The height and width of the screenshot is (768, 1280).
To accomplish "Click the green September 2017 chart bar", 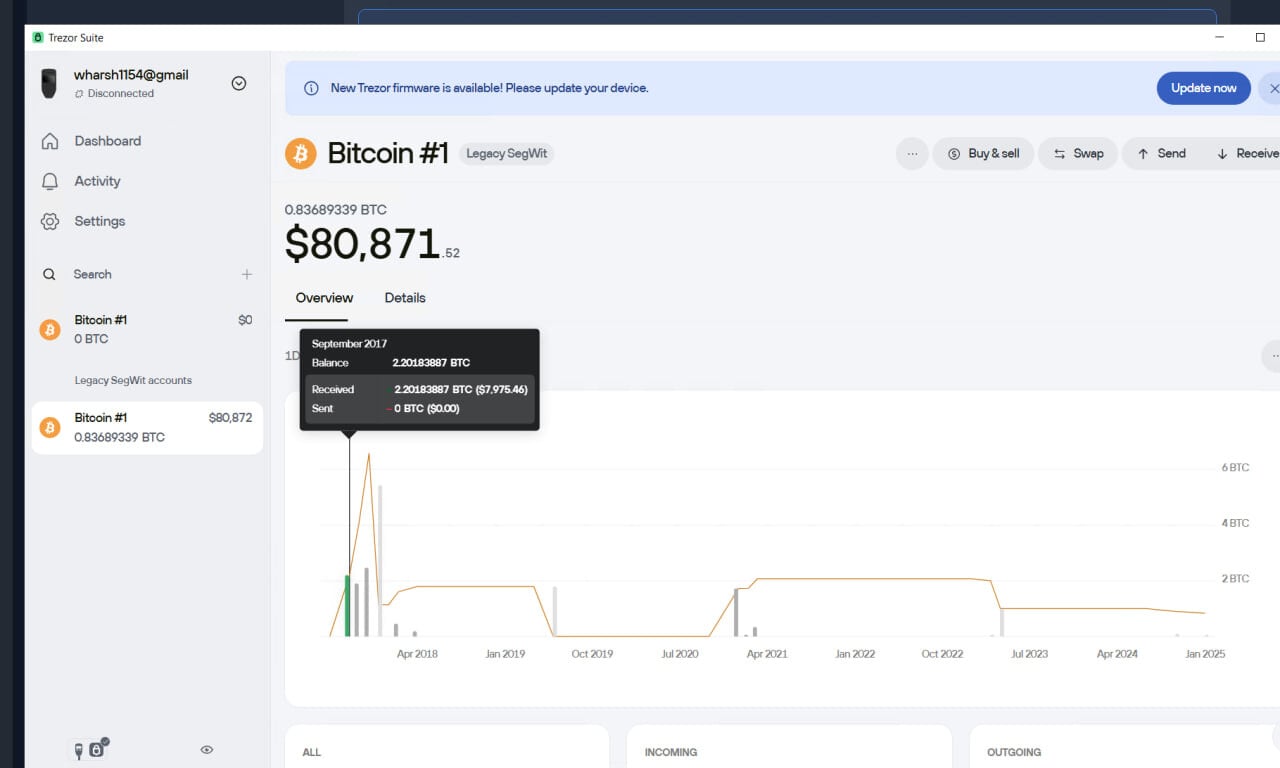I will [x=348, y=606].
